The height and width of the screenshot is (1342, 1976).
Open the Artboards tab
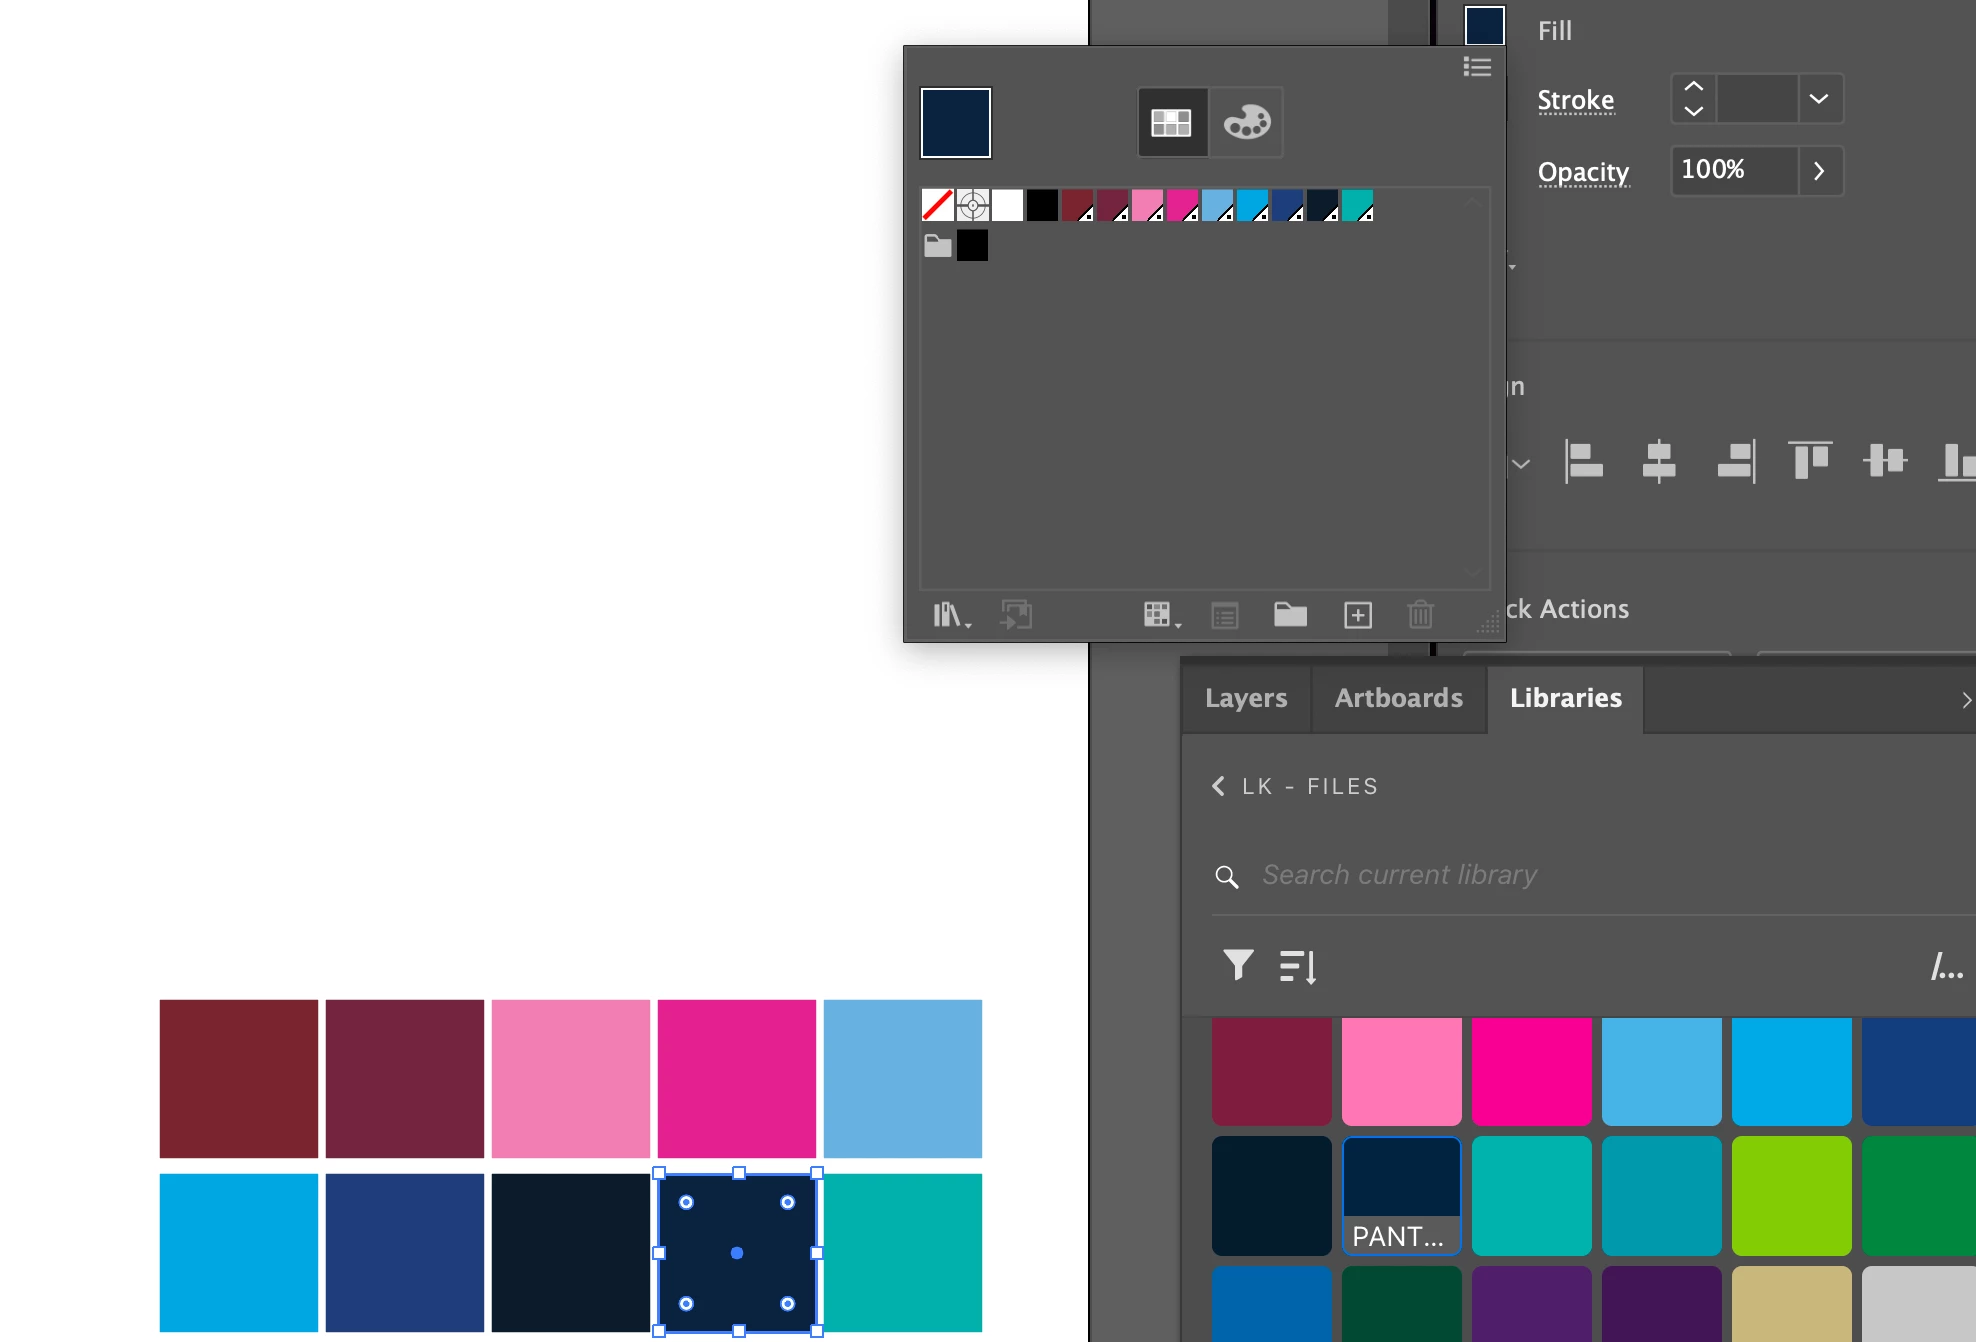(x=1398, y=698)
